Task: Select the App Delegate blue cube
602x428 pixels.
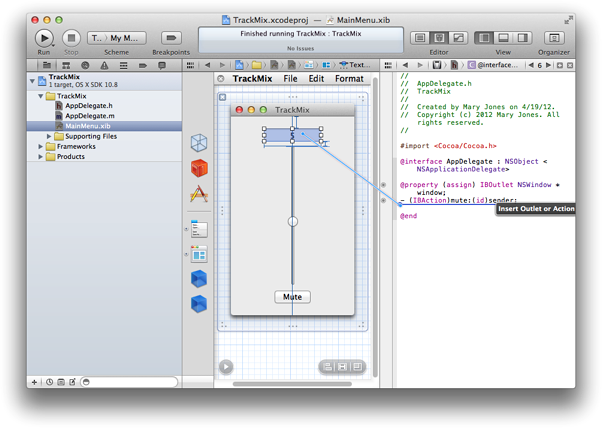Action: tap(199, 279)
